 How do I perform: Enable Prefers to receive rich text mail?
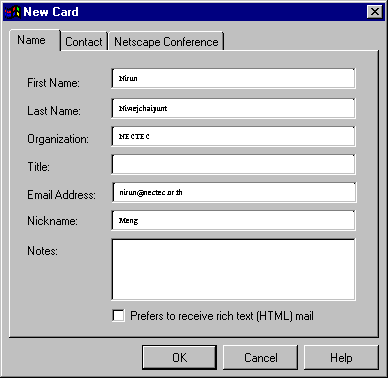[118, 315]
